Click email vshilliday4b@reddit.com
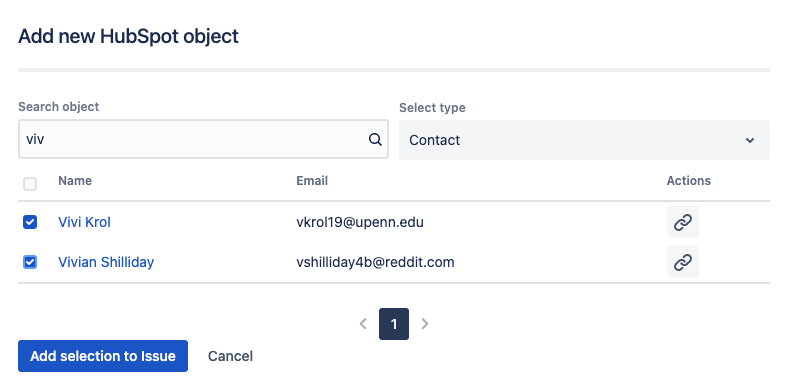Image resolution: width=789 pixels, height=388 pixels. point(375,262)
